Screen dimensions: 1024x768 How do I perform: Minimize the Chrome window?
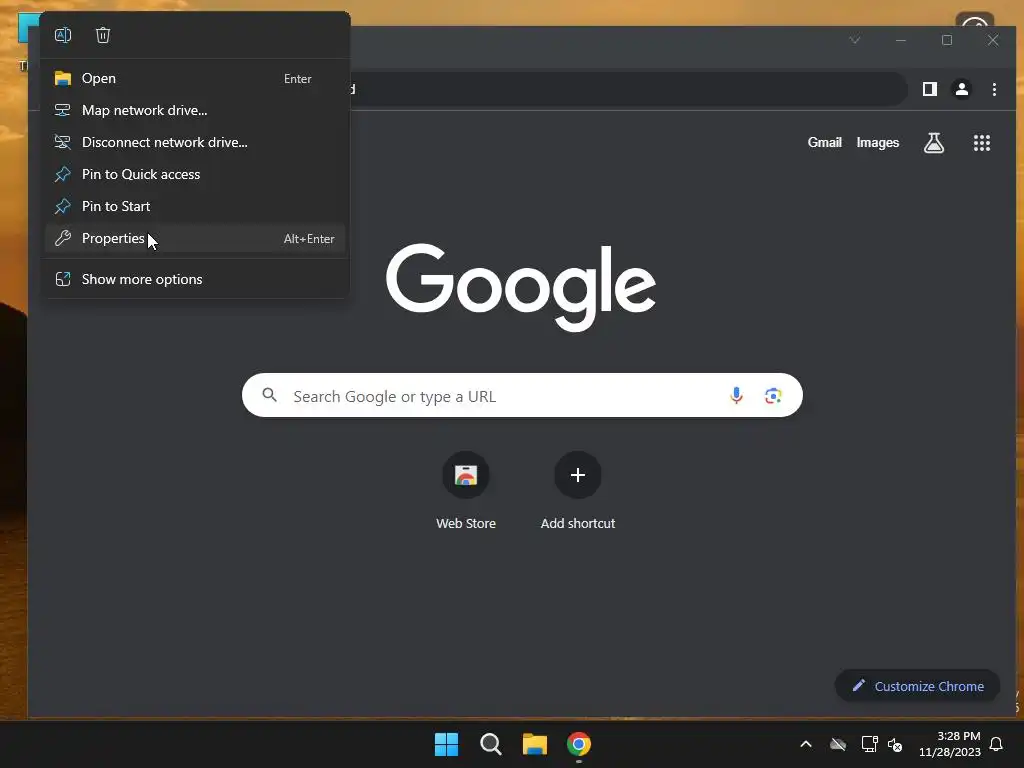901,40
